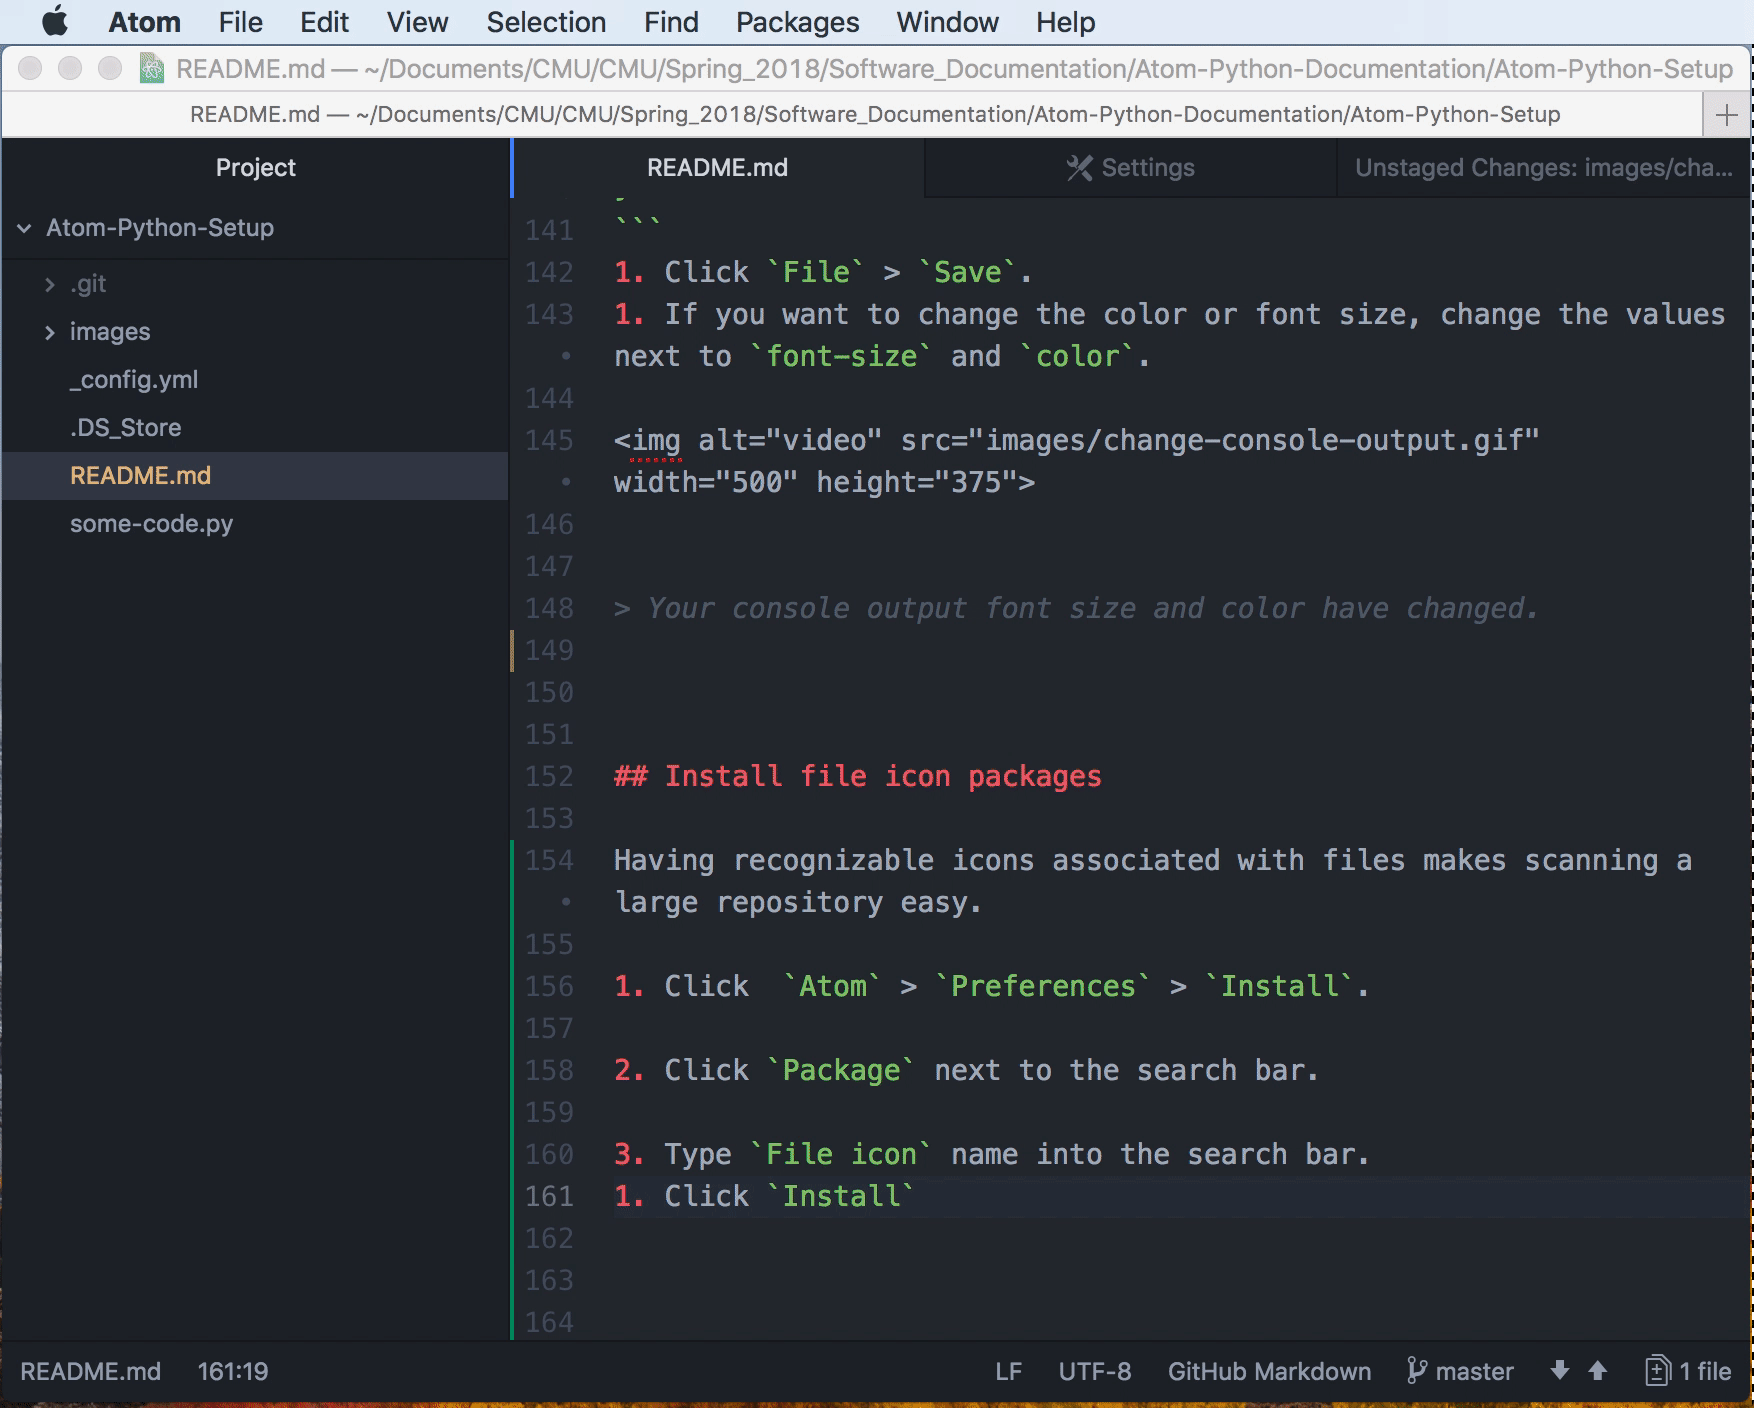Change GitHub Markdown grammar selector

tap(1269, 1371)
